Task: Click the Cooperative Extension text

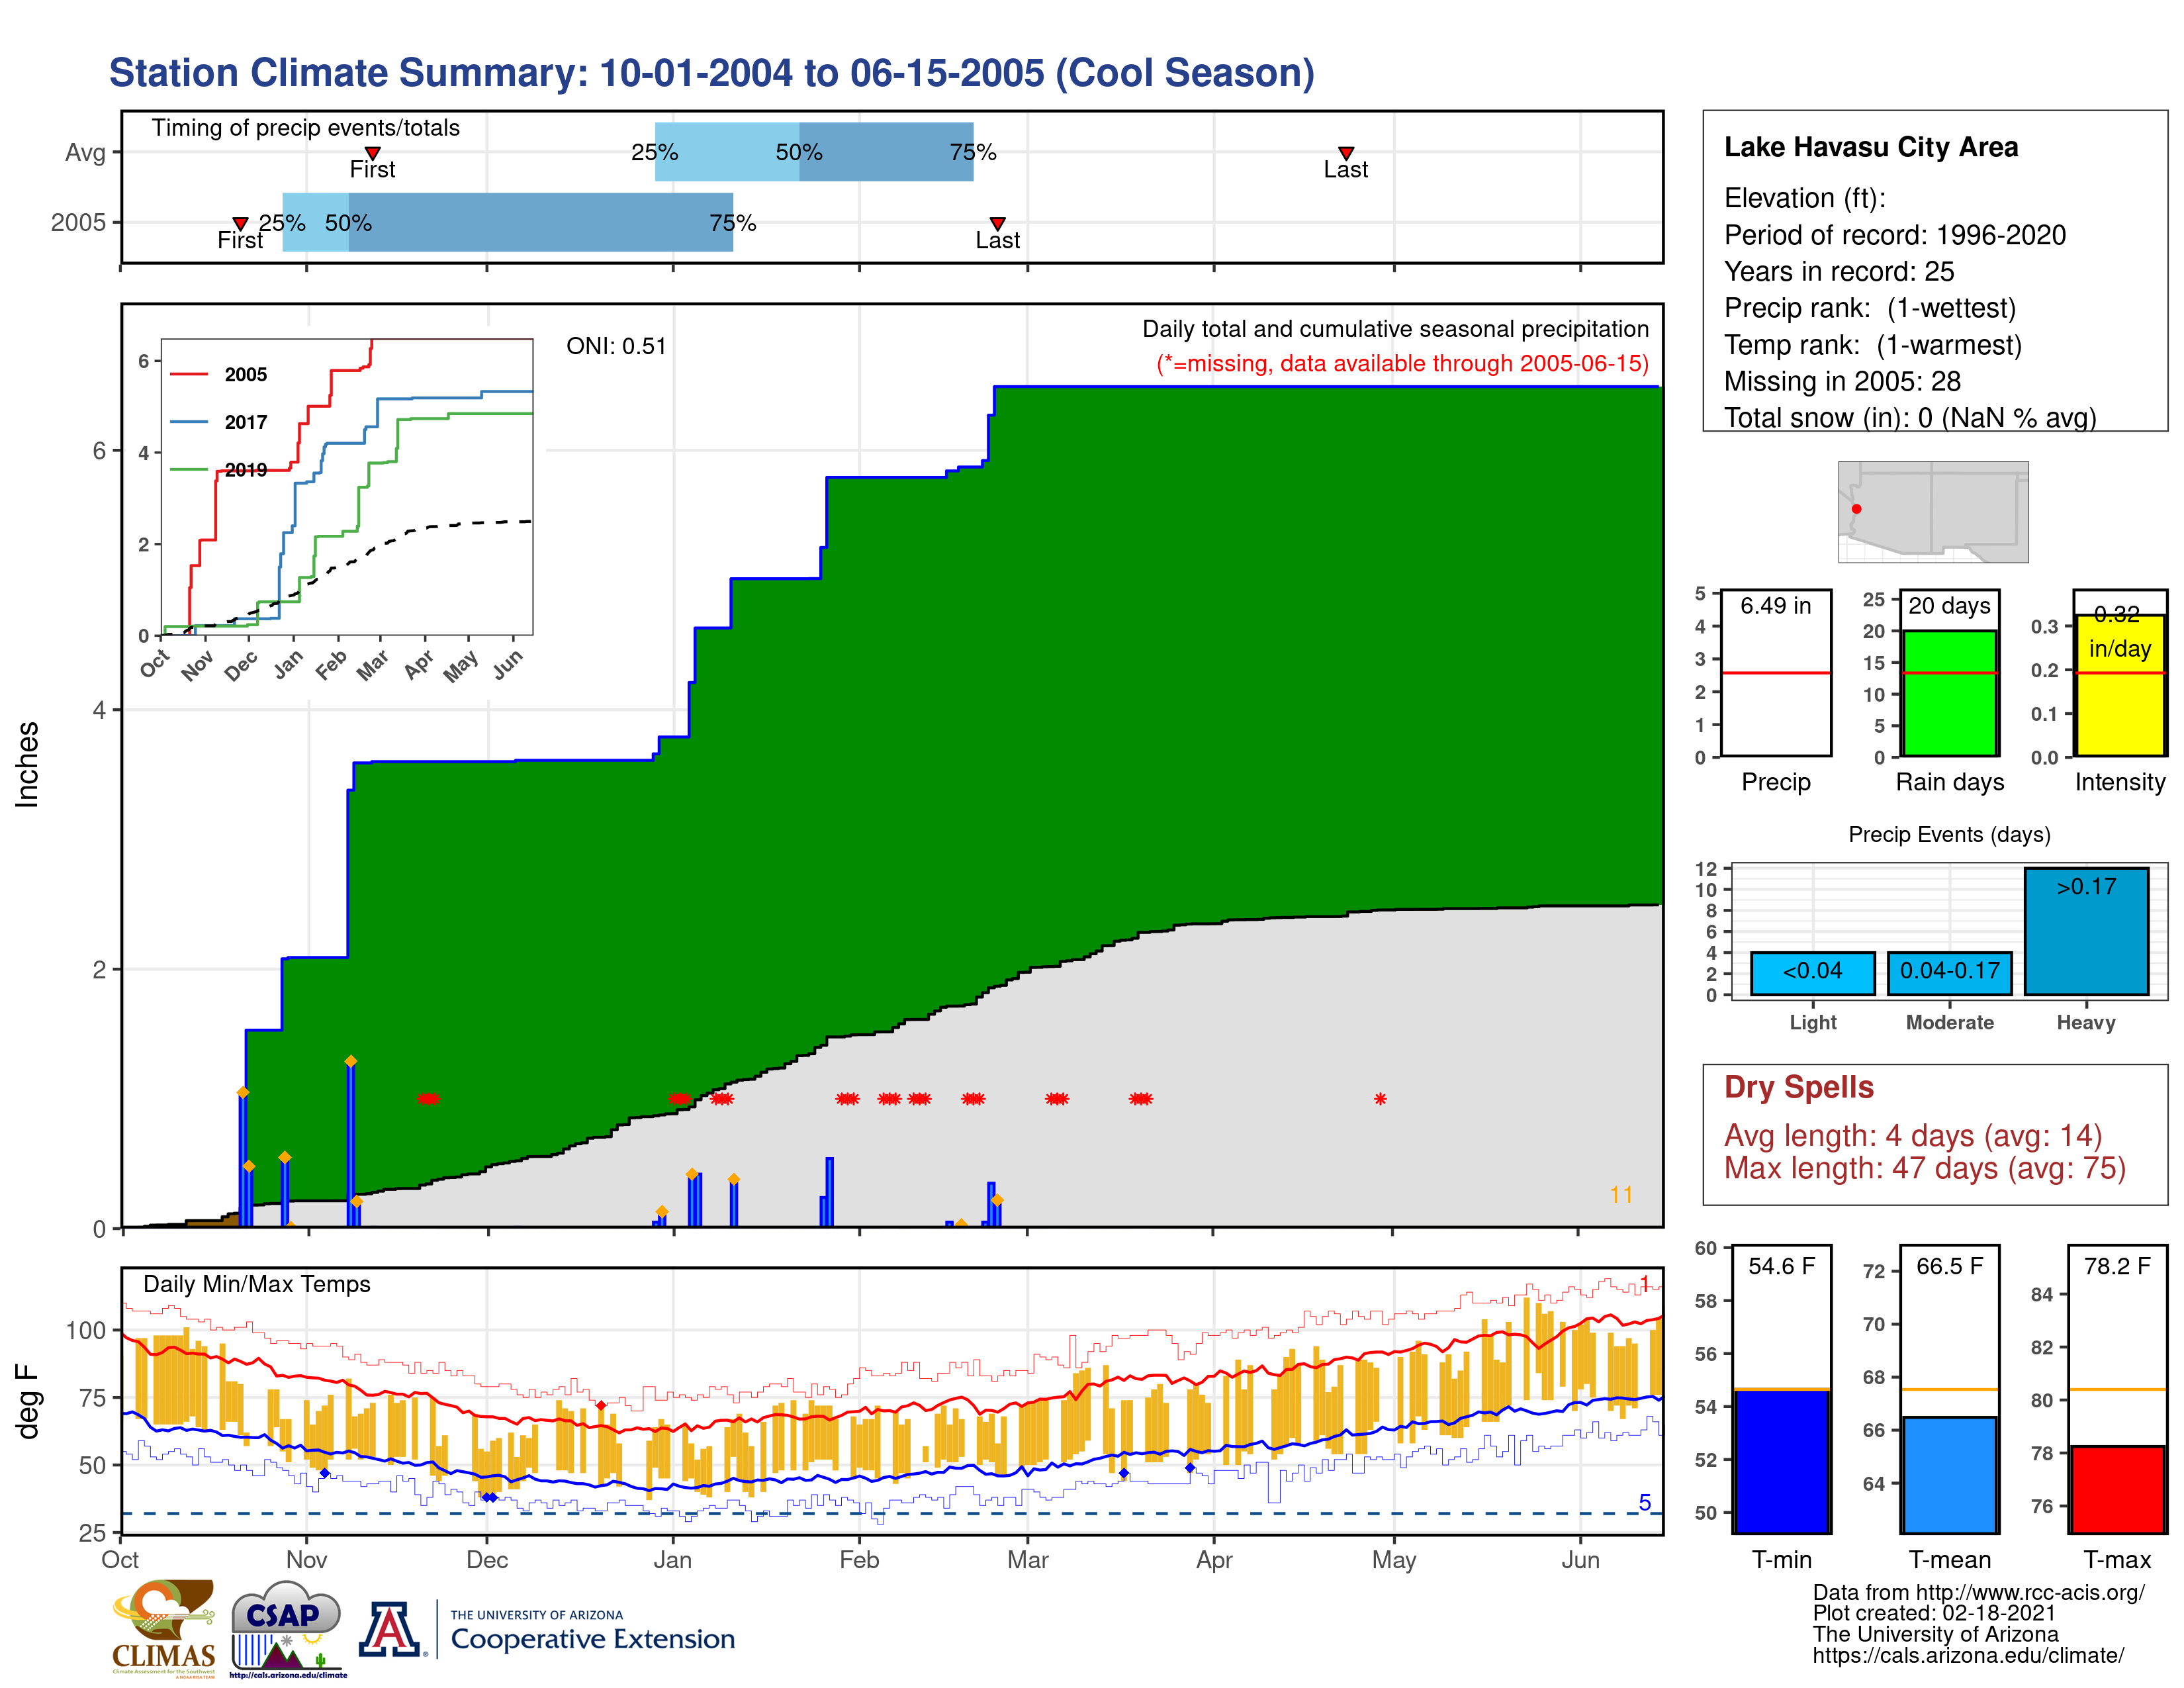Action: (x=593, y=1639)
